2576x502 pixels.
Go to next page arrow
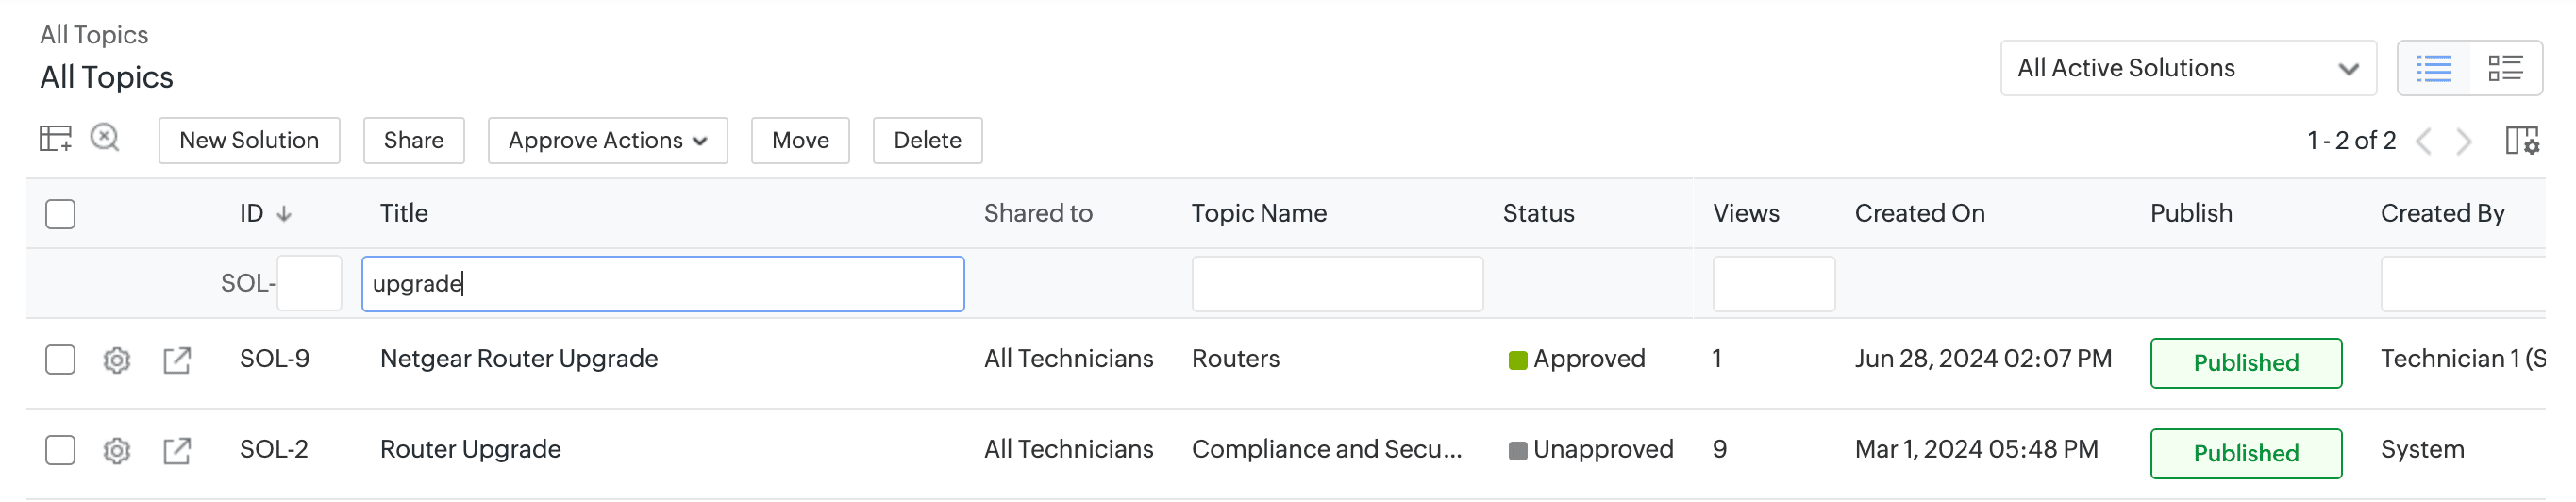click(2463, 141)
